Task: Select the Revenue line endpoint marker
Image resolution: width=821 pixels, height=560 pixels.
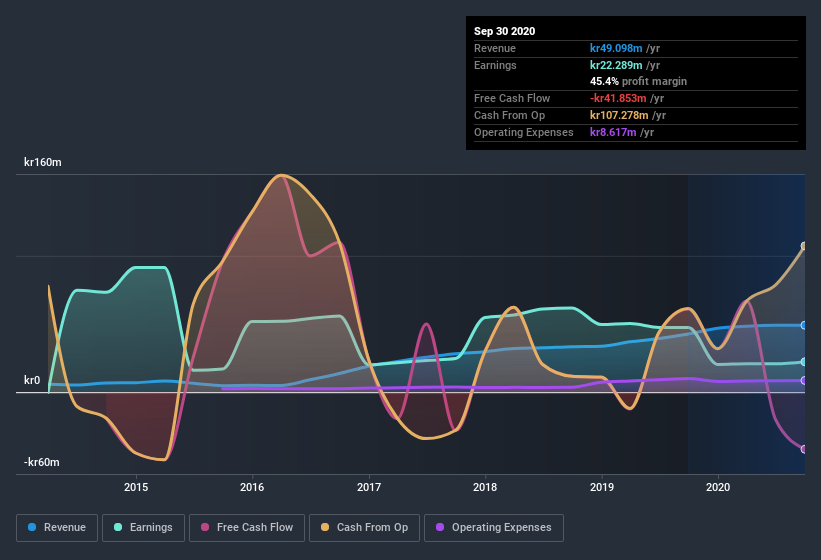Action: click(x=804, y=326)
